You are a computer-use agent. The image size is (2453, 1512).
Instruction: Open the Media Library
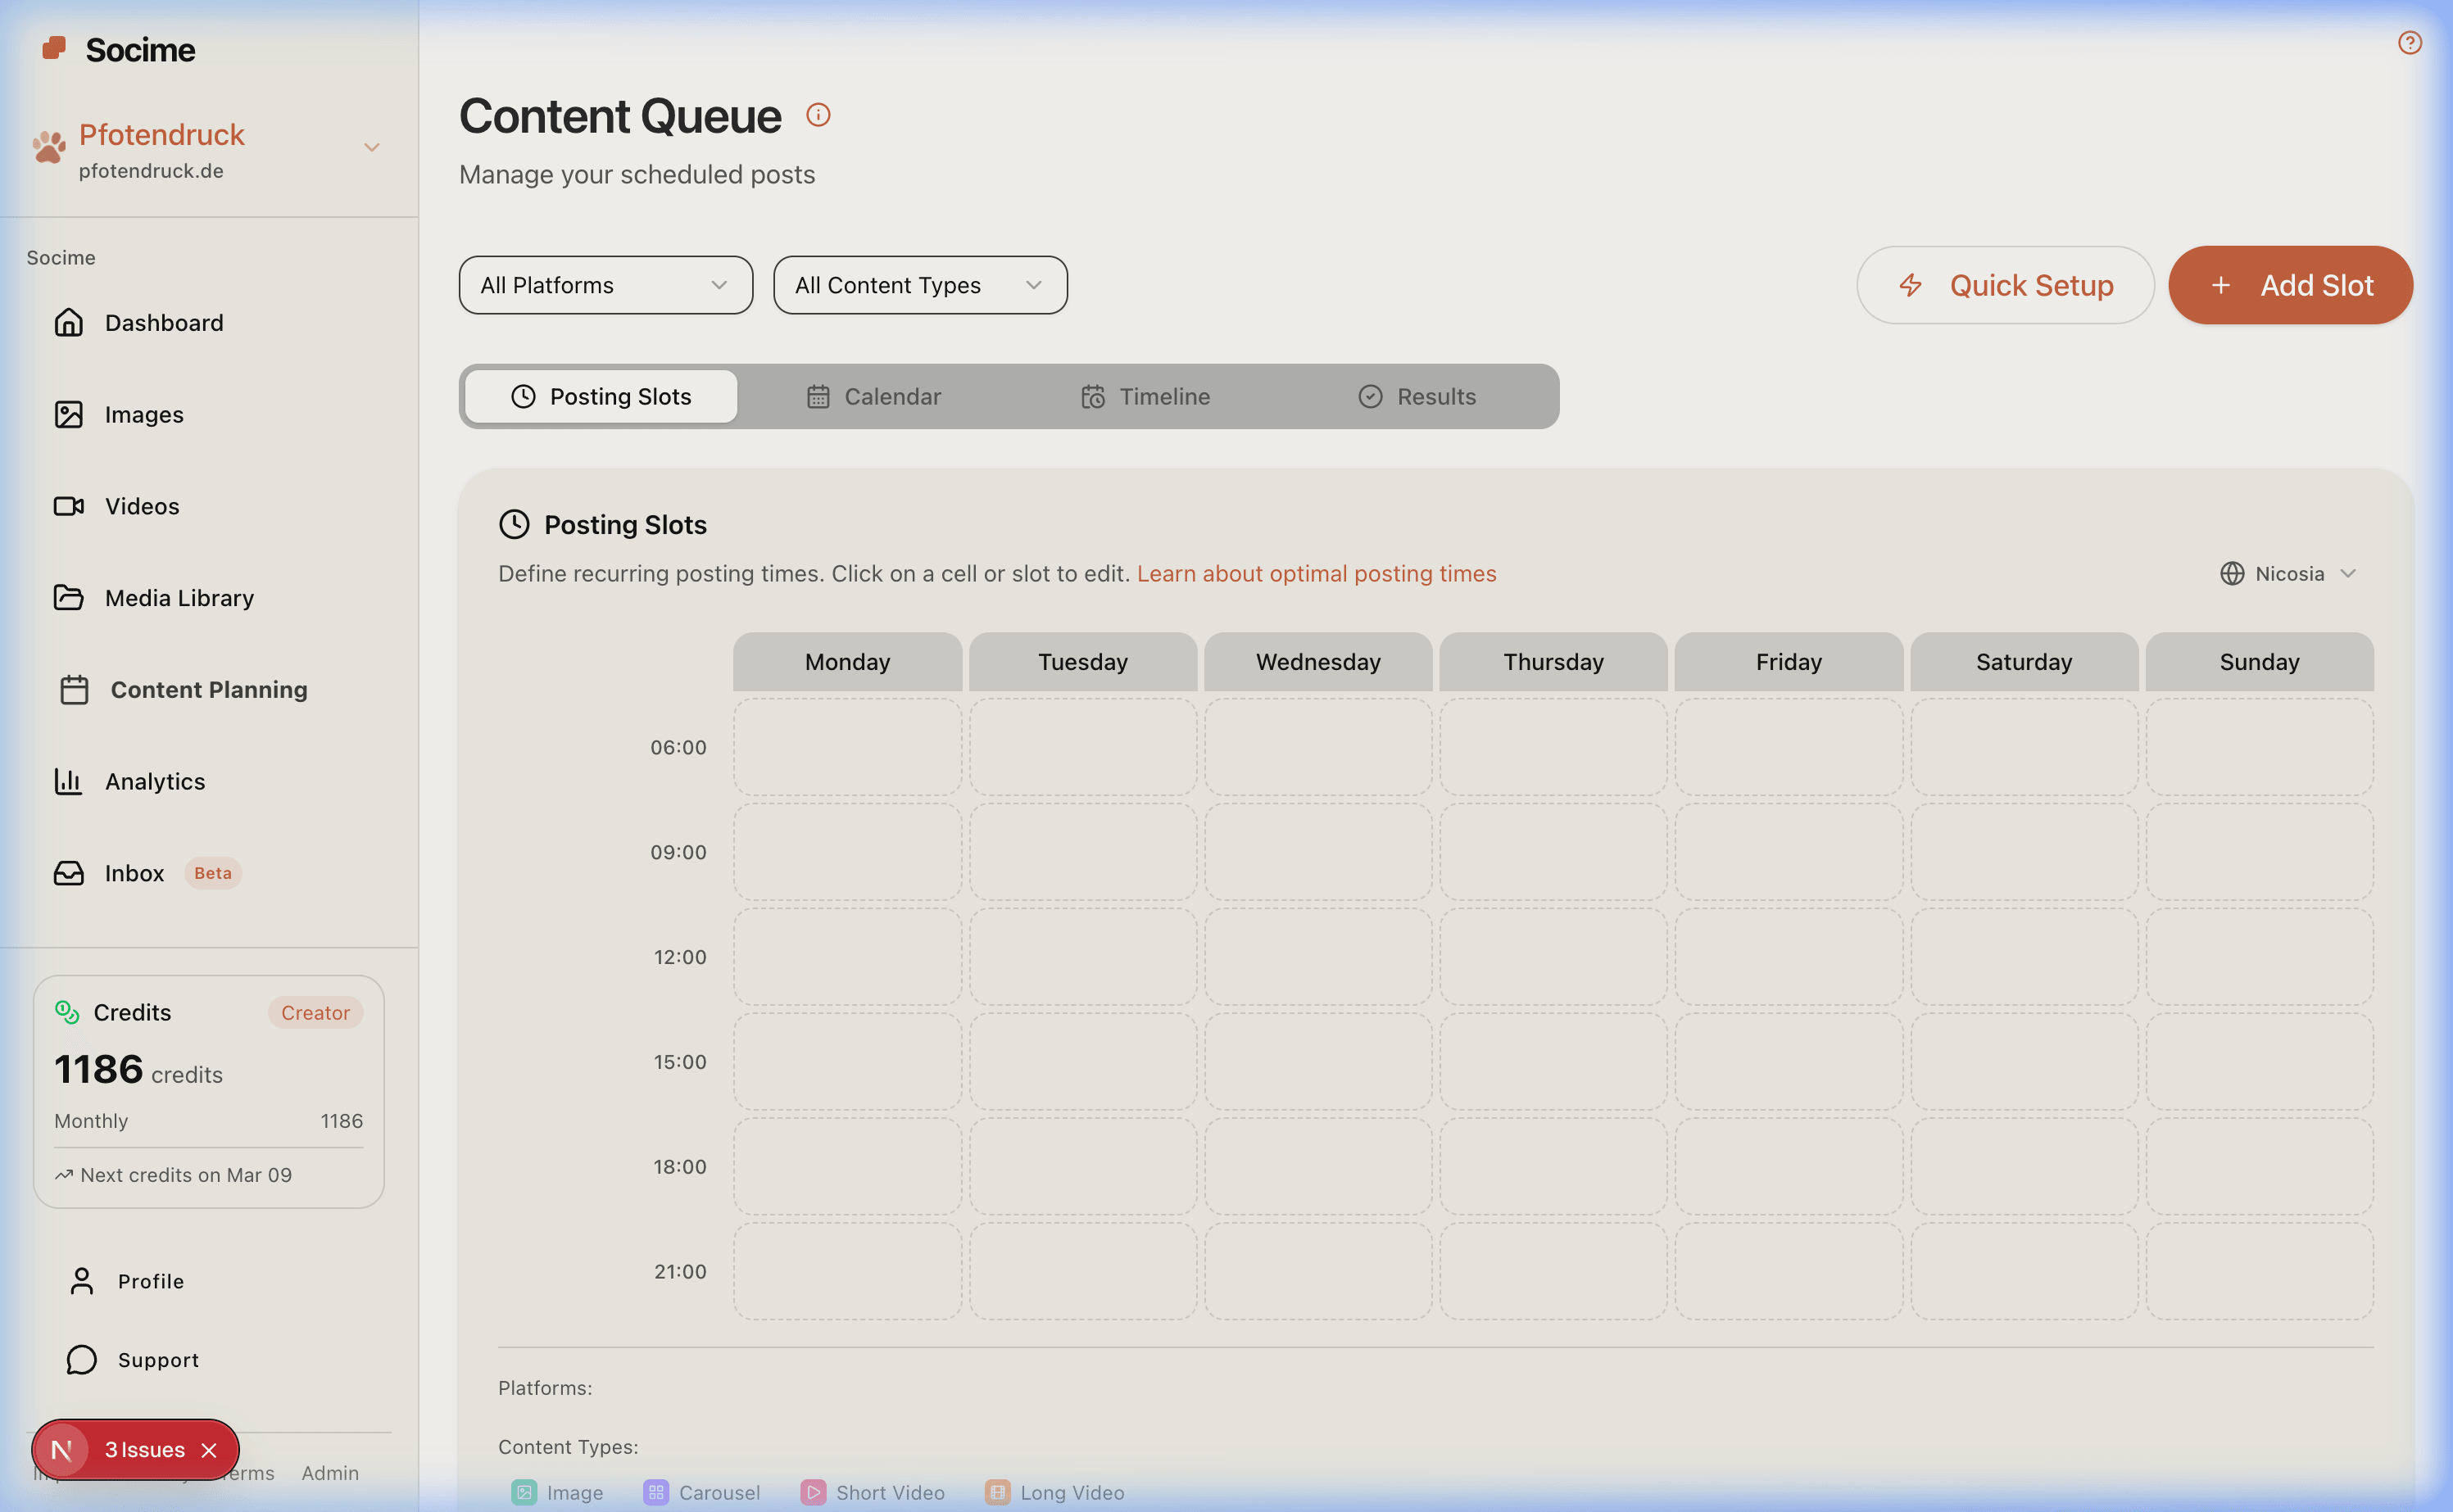coord(179,597)
